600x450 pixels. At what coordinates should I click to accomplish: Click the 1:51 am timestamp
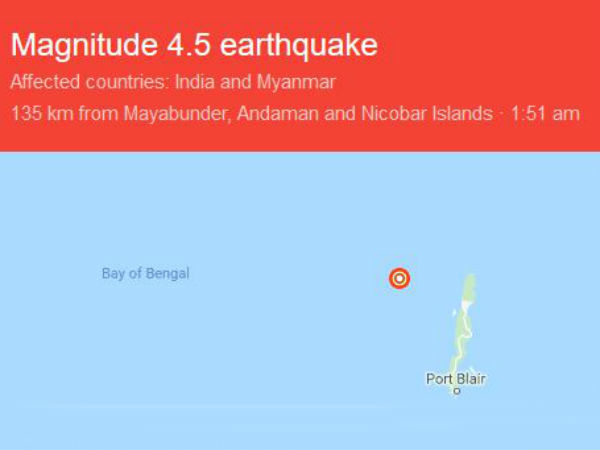(x=546, y=113)
